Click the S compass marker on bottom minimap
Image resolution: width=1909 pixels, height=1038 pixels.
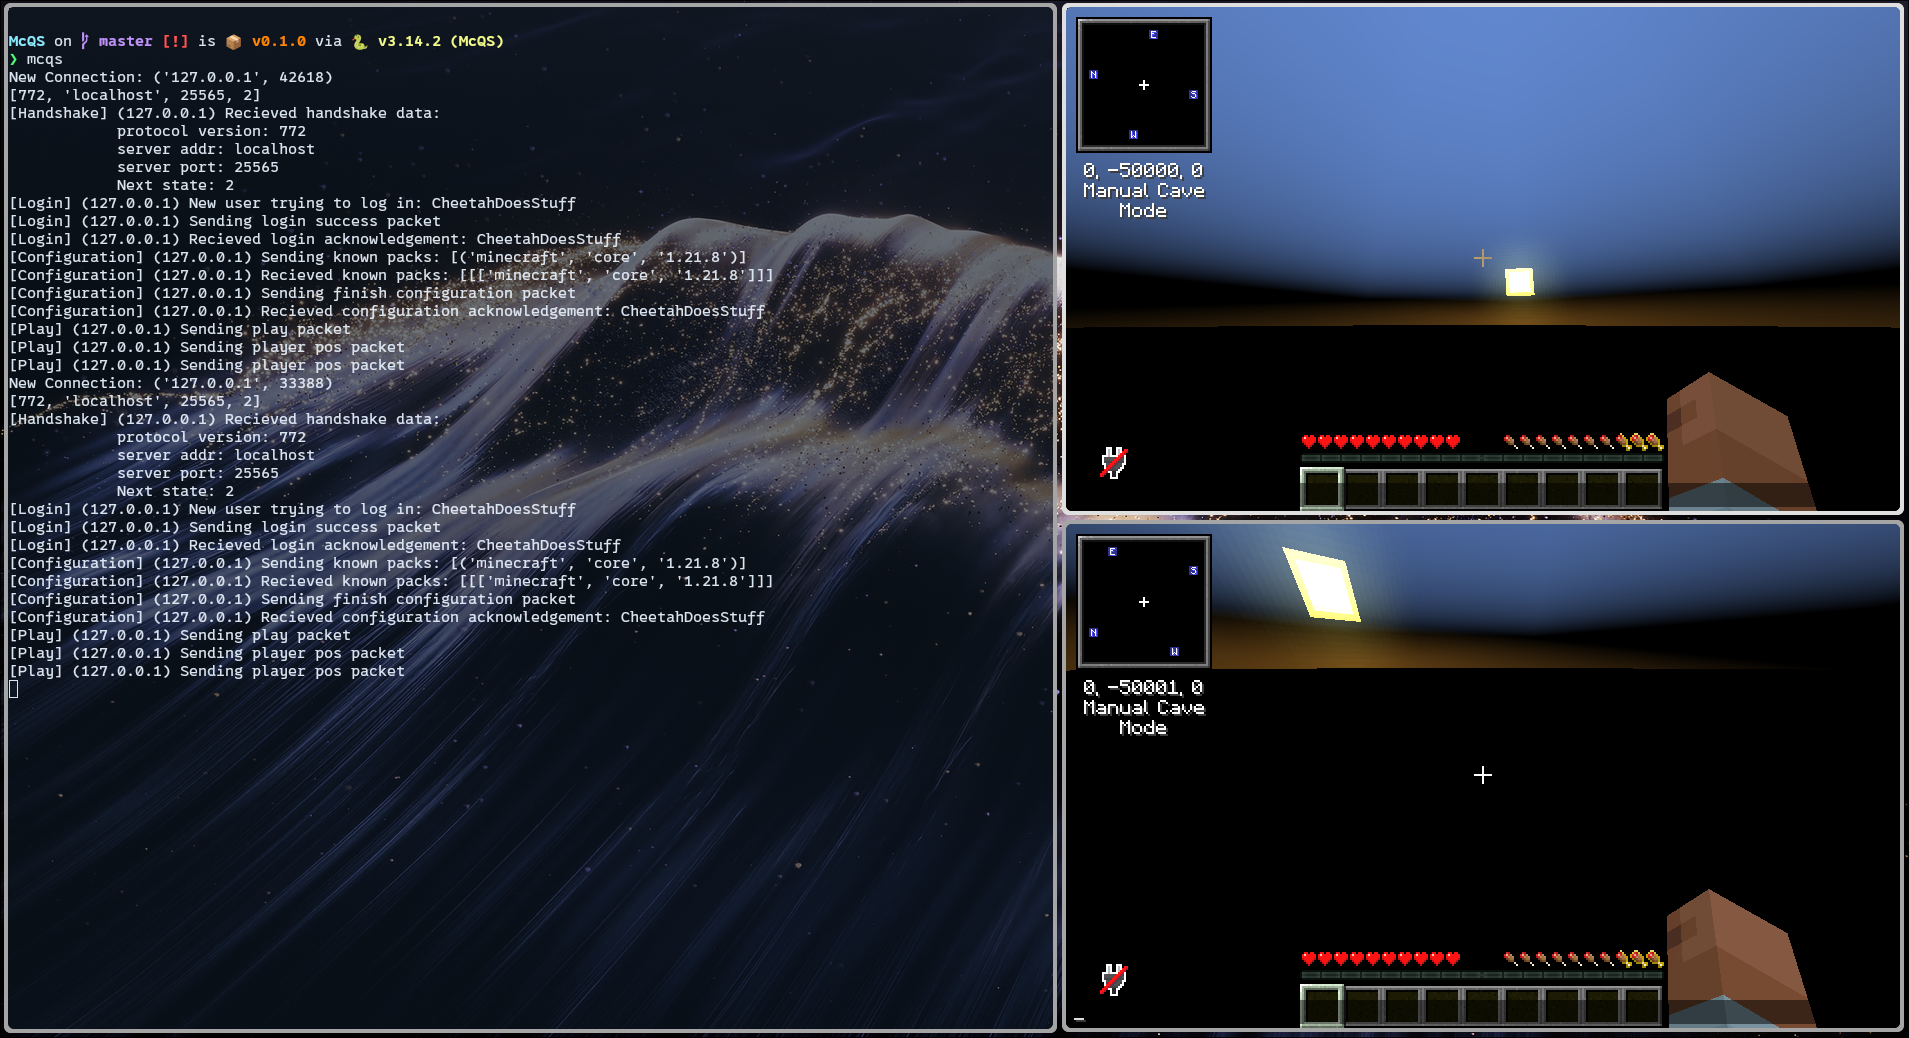(x=1193, y=571)
